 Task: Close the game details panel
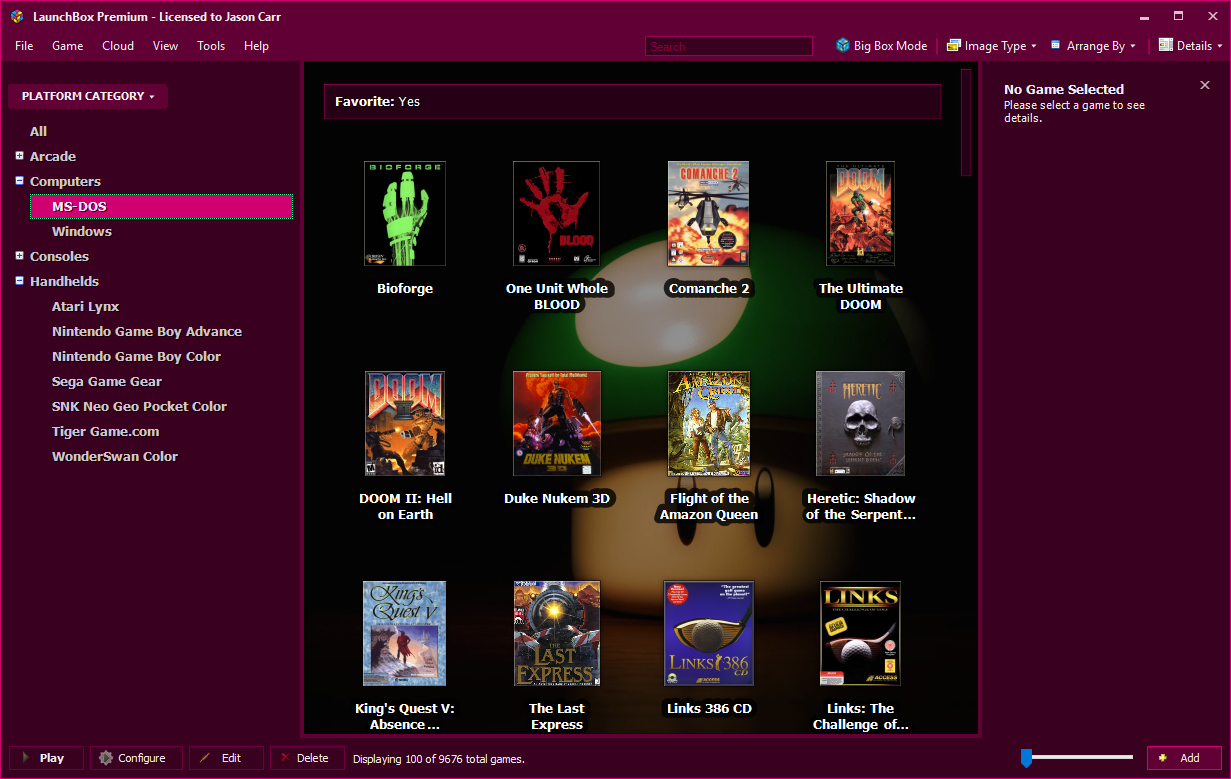click(x=1205, y=86)
